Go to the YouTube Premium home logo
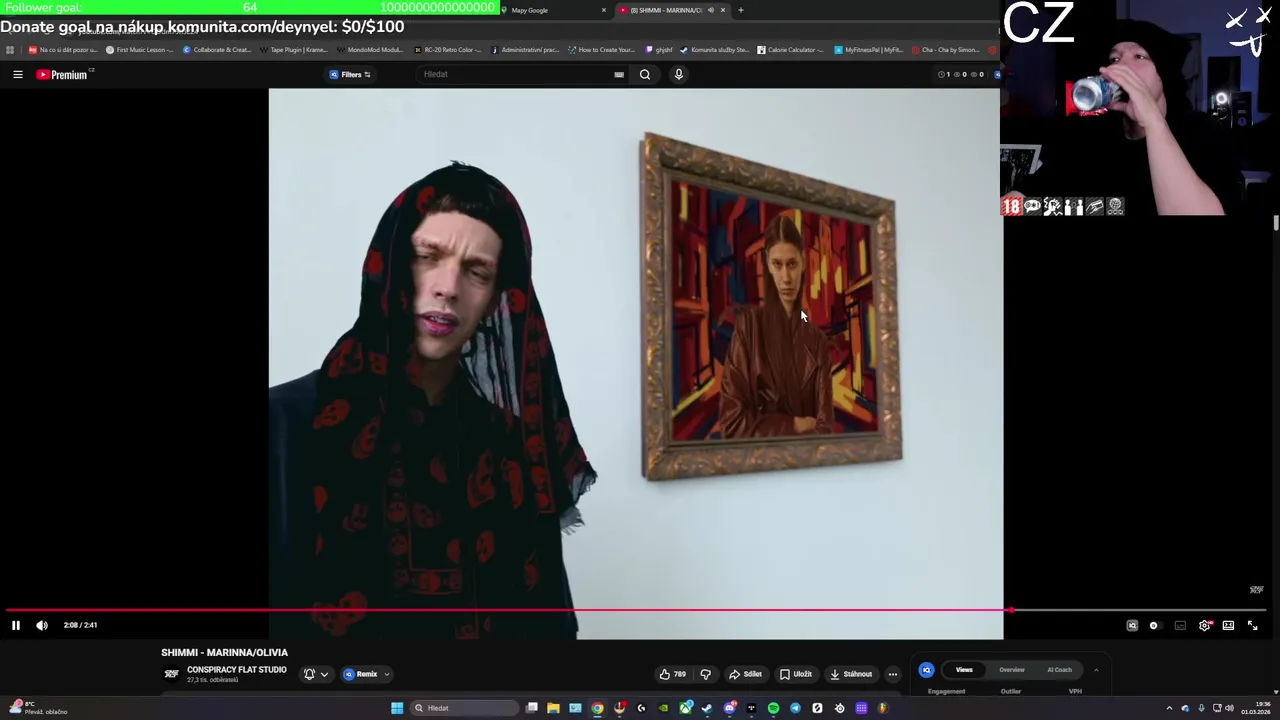 [x=63, y=74]
